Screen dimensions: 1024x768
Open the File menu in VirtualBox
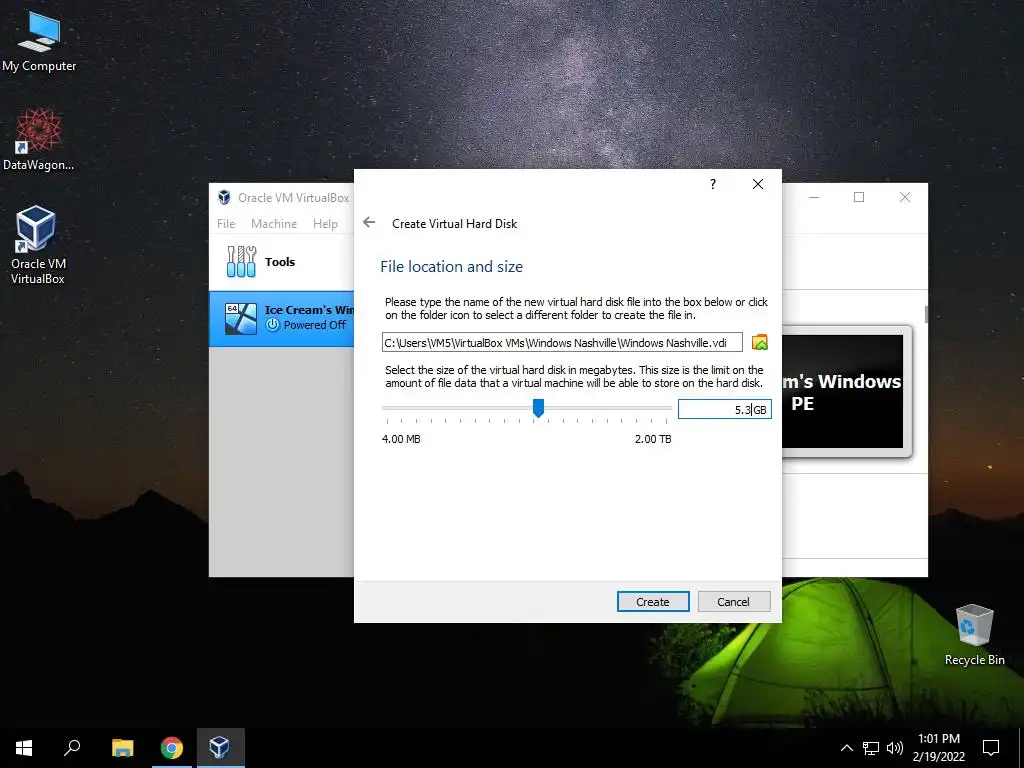pyautogui.click(x=226, y=223)
